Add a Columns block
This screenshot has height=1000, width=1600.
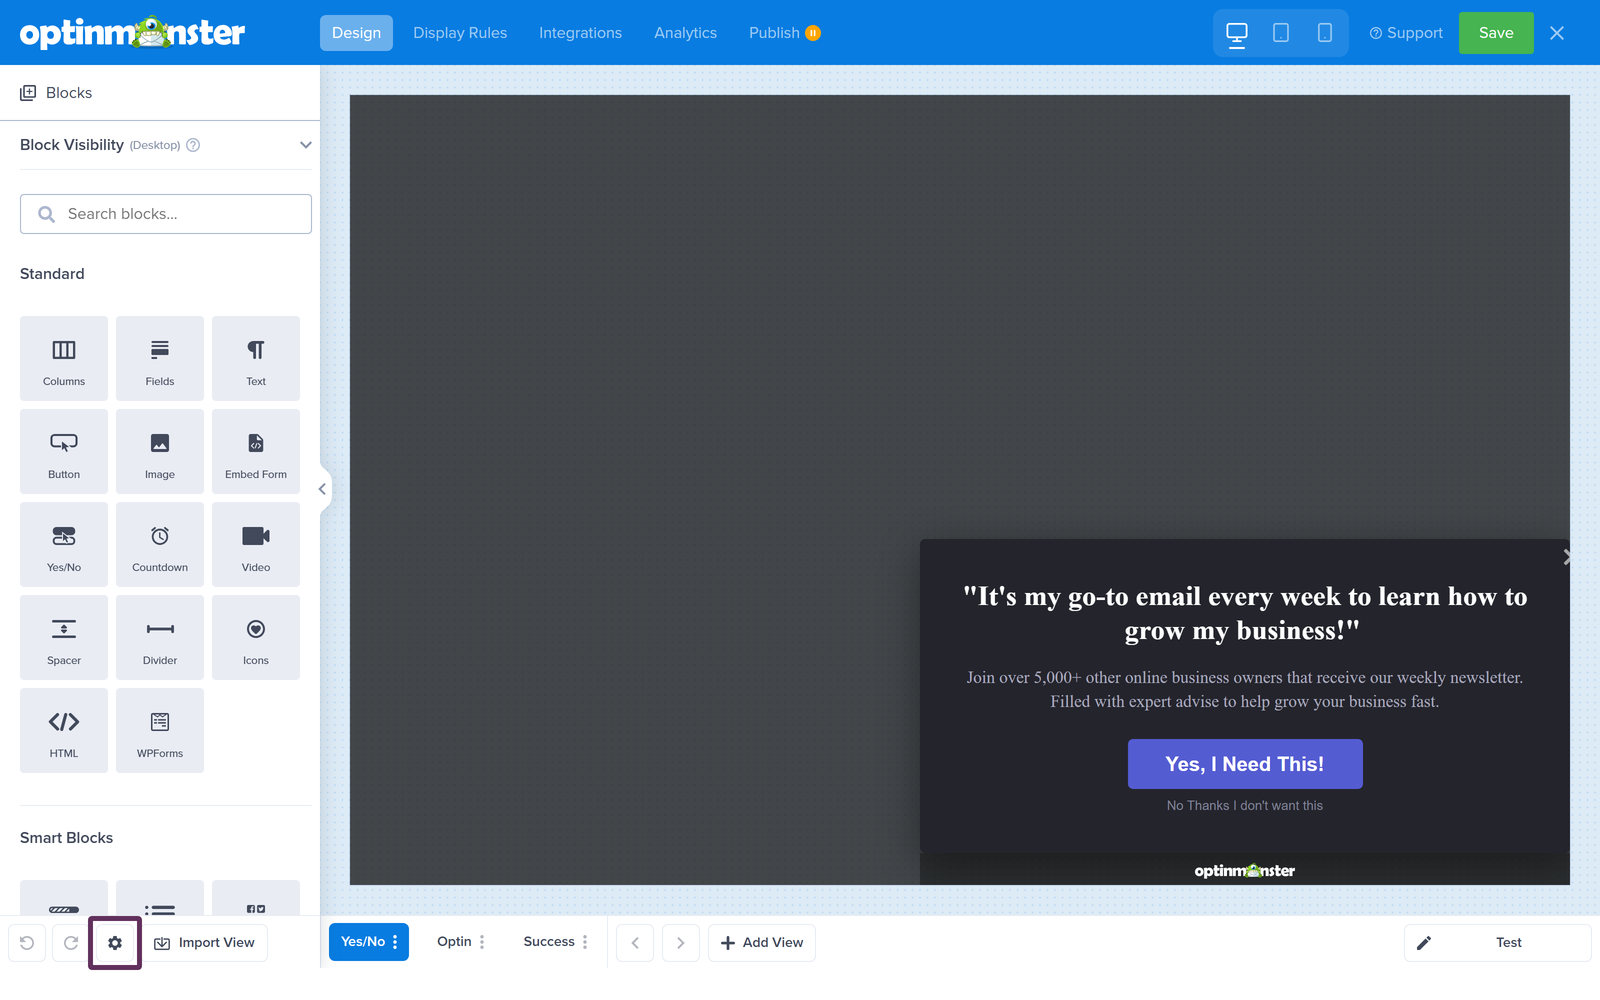64,358
